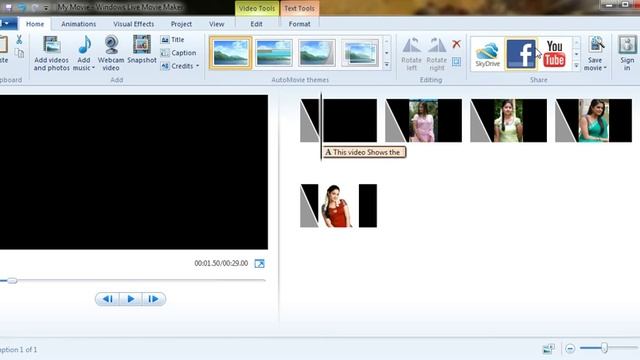Copy with the clipboard copy icon
This screenshot has width=640, height=360.
(19, 53)
